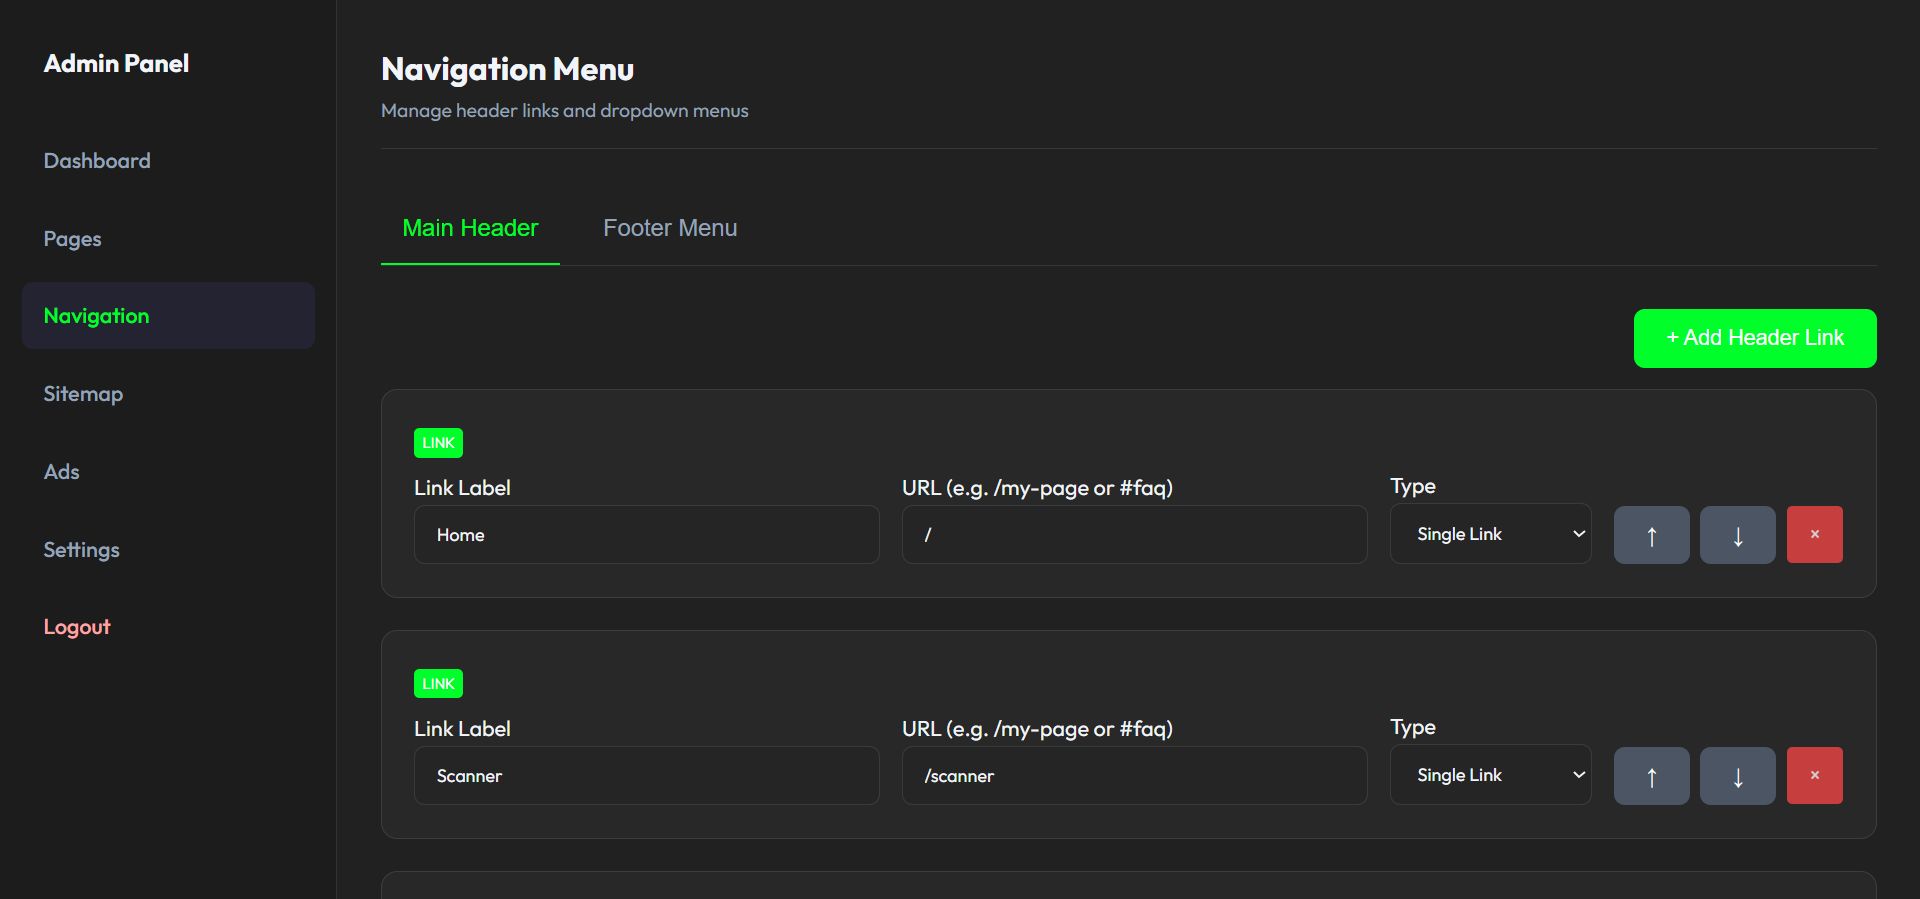Open Type dropdown for Home link
This screenshot has width=1920, height=899.
click(1490, 534)
